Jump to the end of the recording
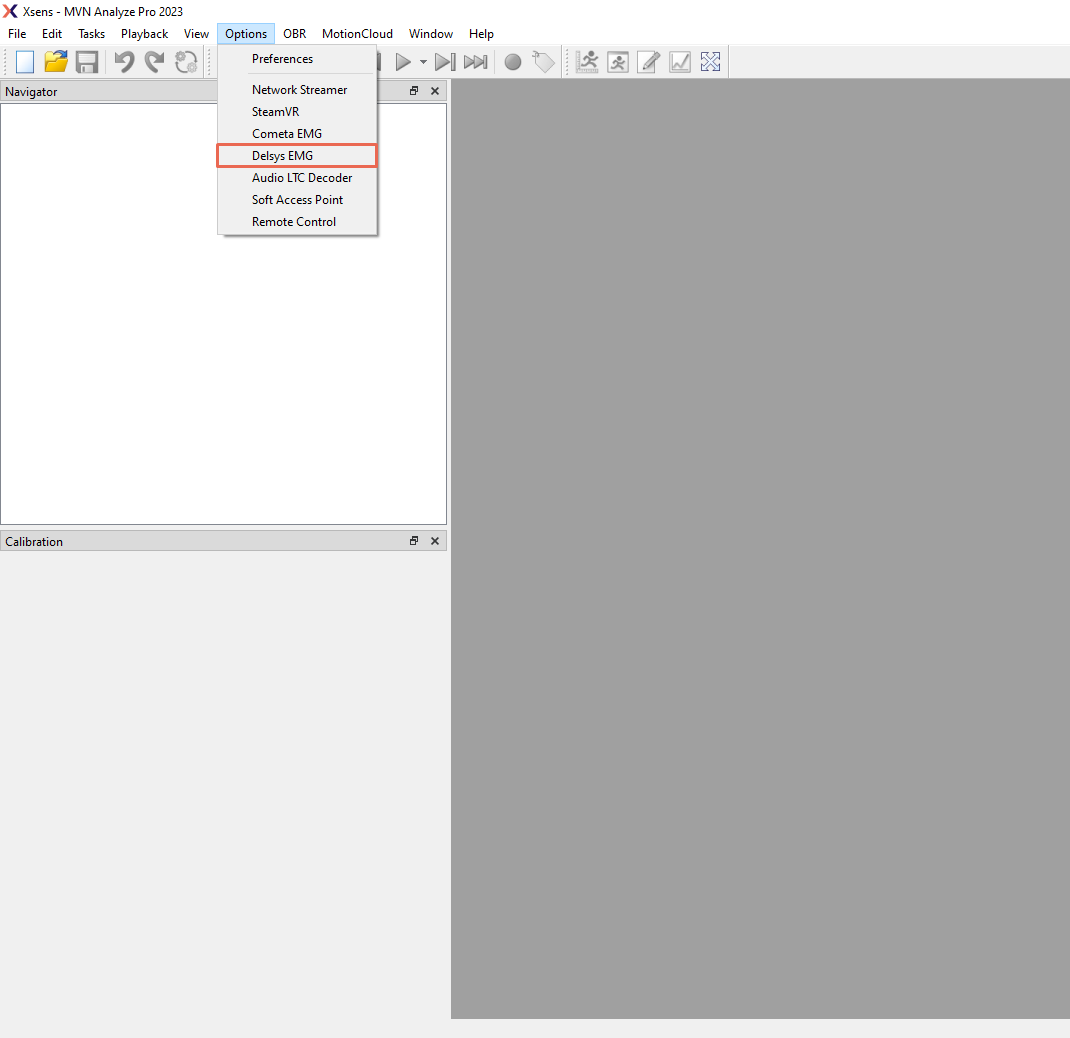Screen dimensions: 1070x1038 (476, 62)
